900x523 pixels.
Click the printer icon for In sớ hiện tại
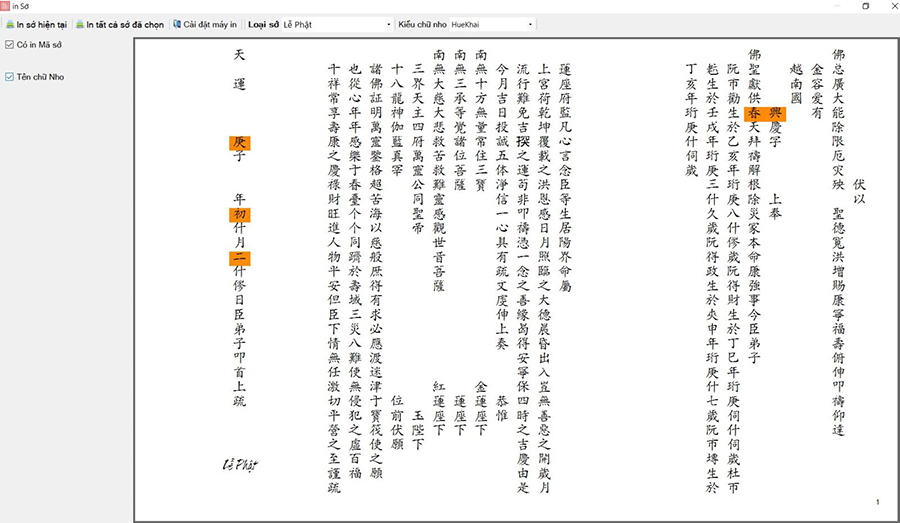(x=10, y=25)
